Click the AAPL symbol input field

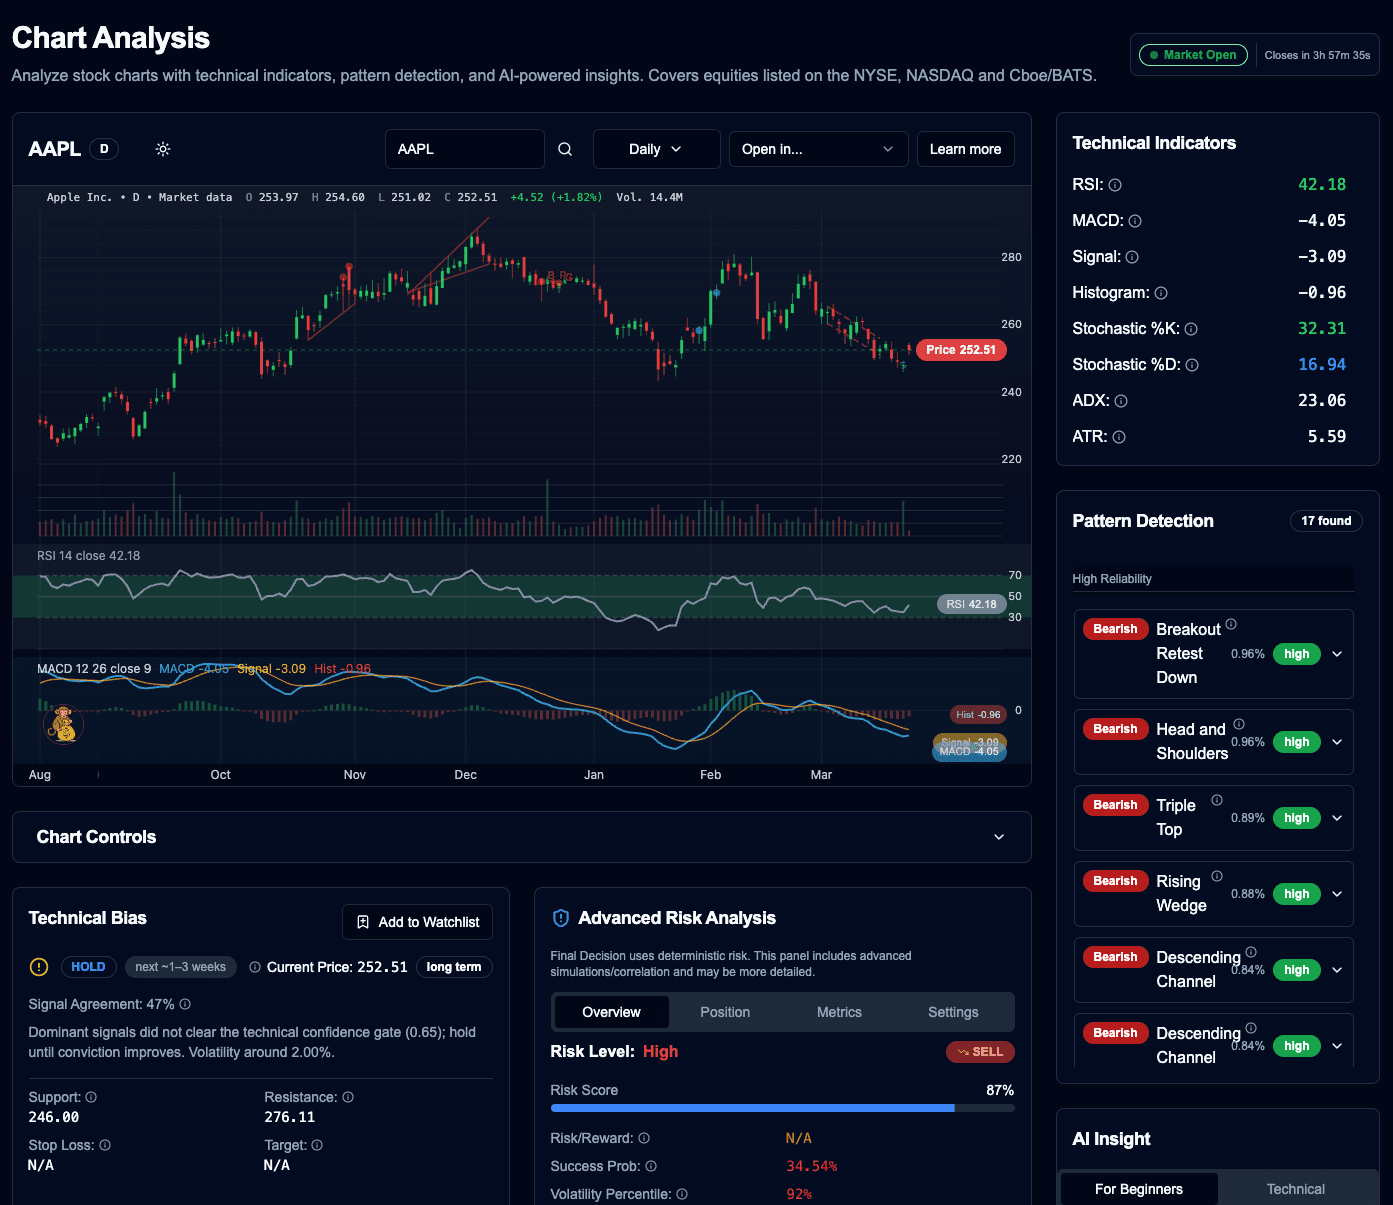464,148
